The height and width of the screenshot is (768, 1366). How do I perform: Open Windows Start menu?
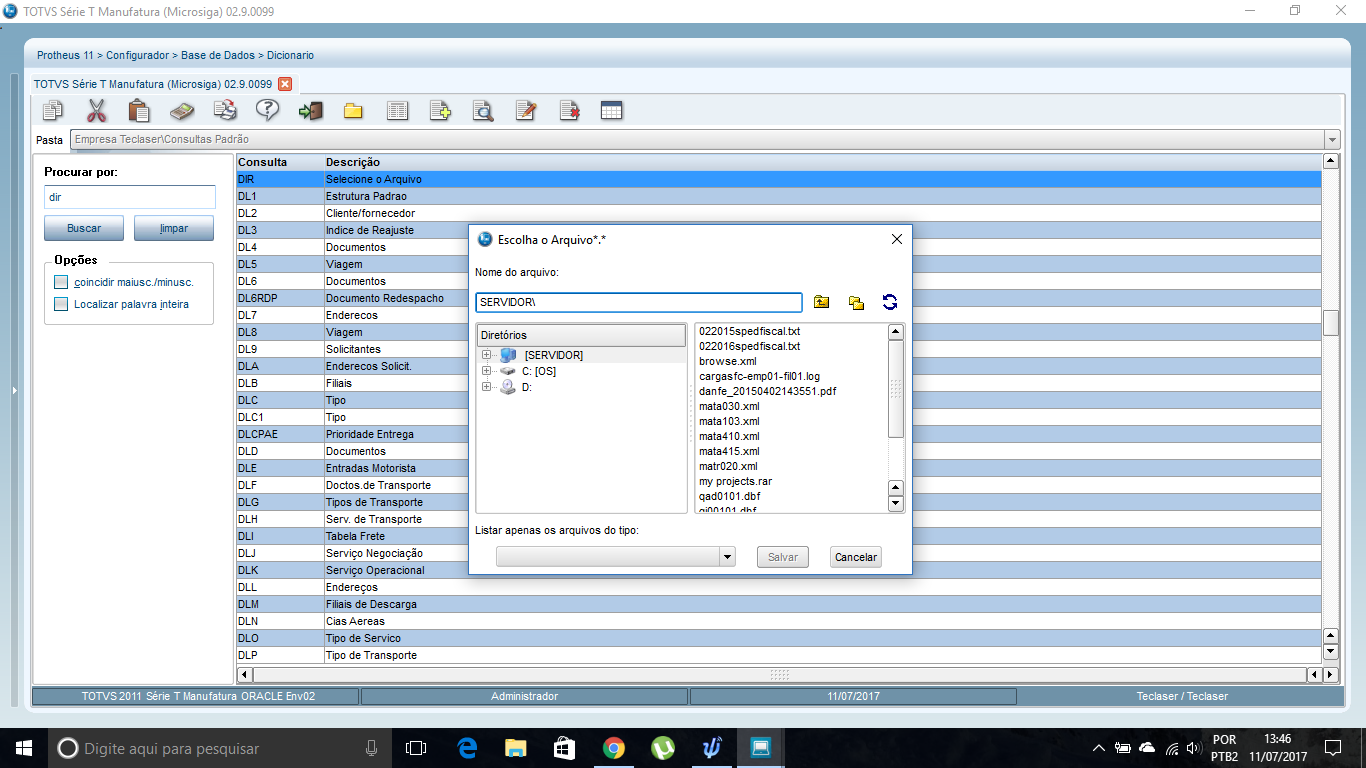point(22,748)
